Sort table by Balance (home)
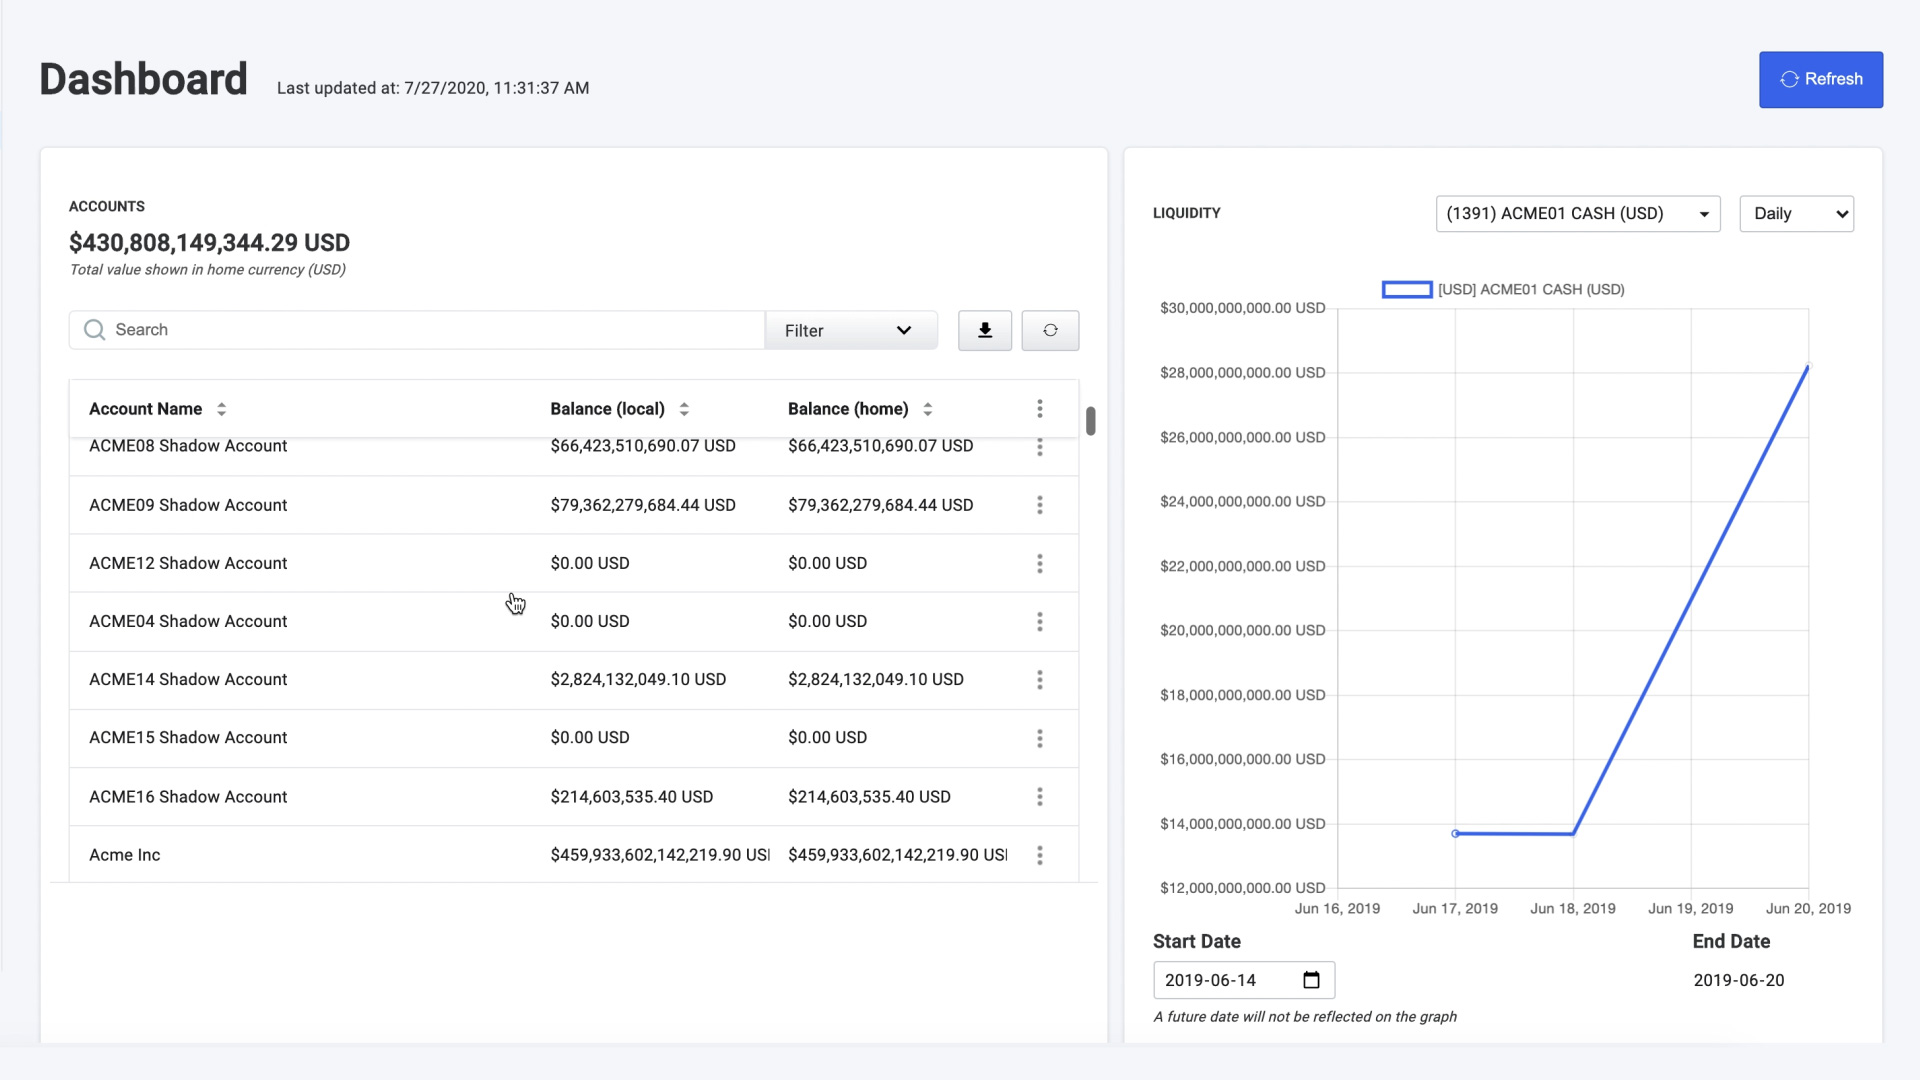Viewport: 1920px width, 1080px height. [x=927, y=408]
